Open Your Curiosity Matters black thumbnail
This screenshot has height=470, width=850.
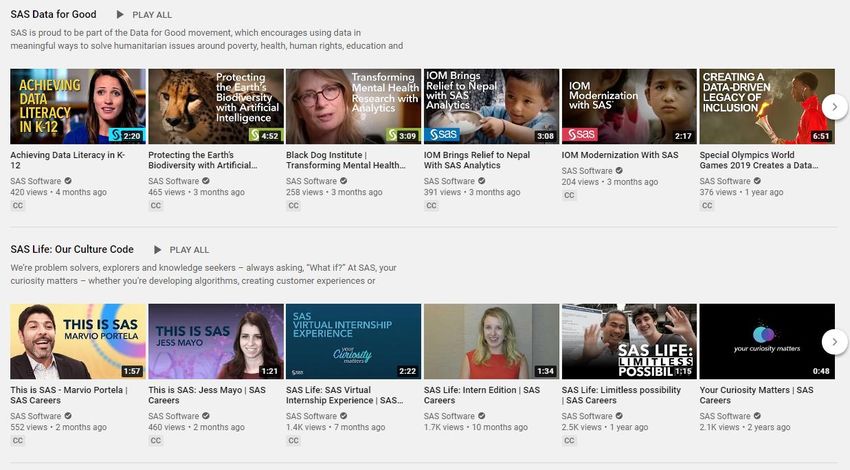pyautogui.click(x=767, y=341)
